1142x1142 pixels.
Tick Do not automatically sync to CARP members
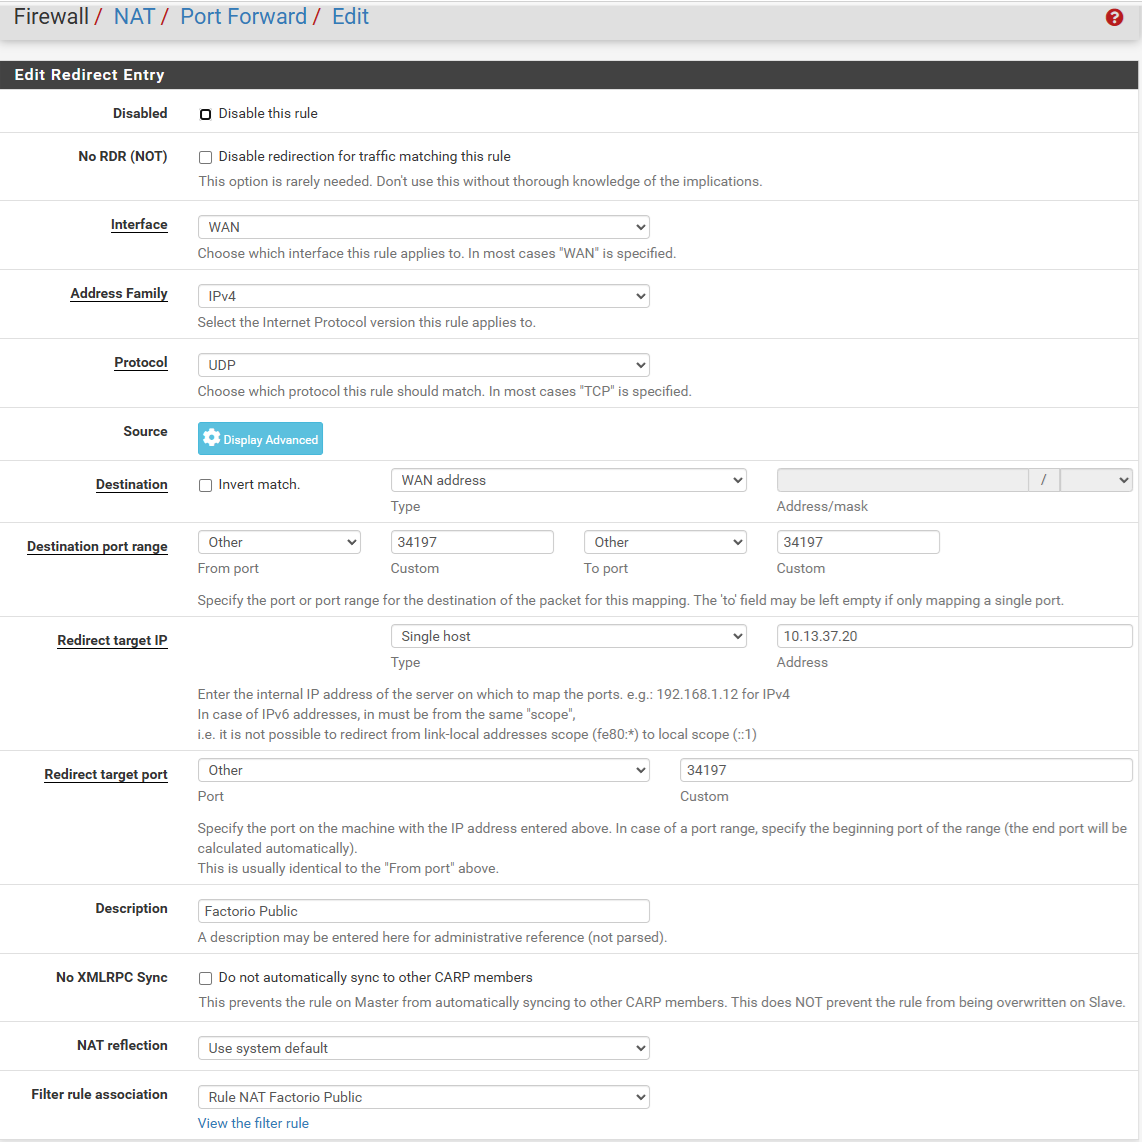tap(205, 978)
